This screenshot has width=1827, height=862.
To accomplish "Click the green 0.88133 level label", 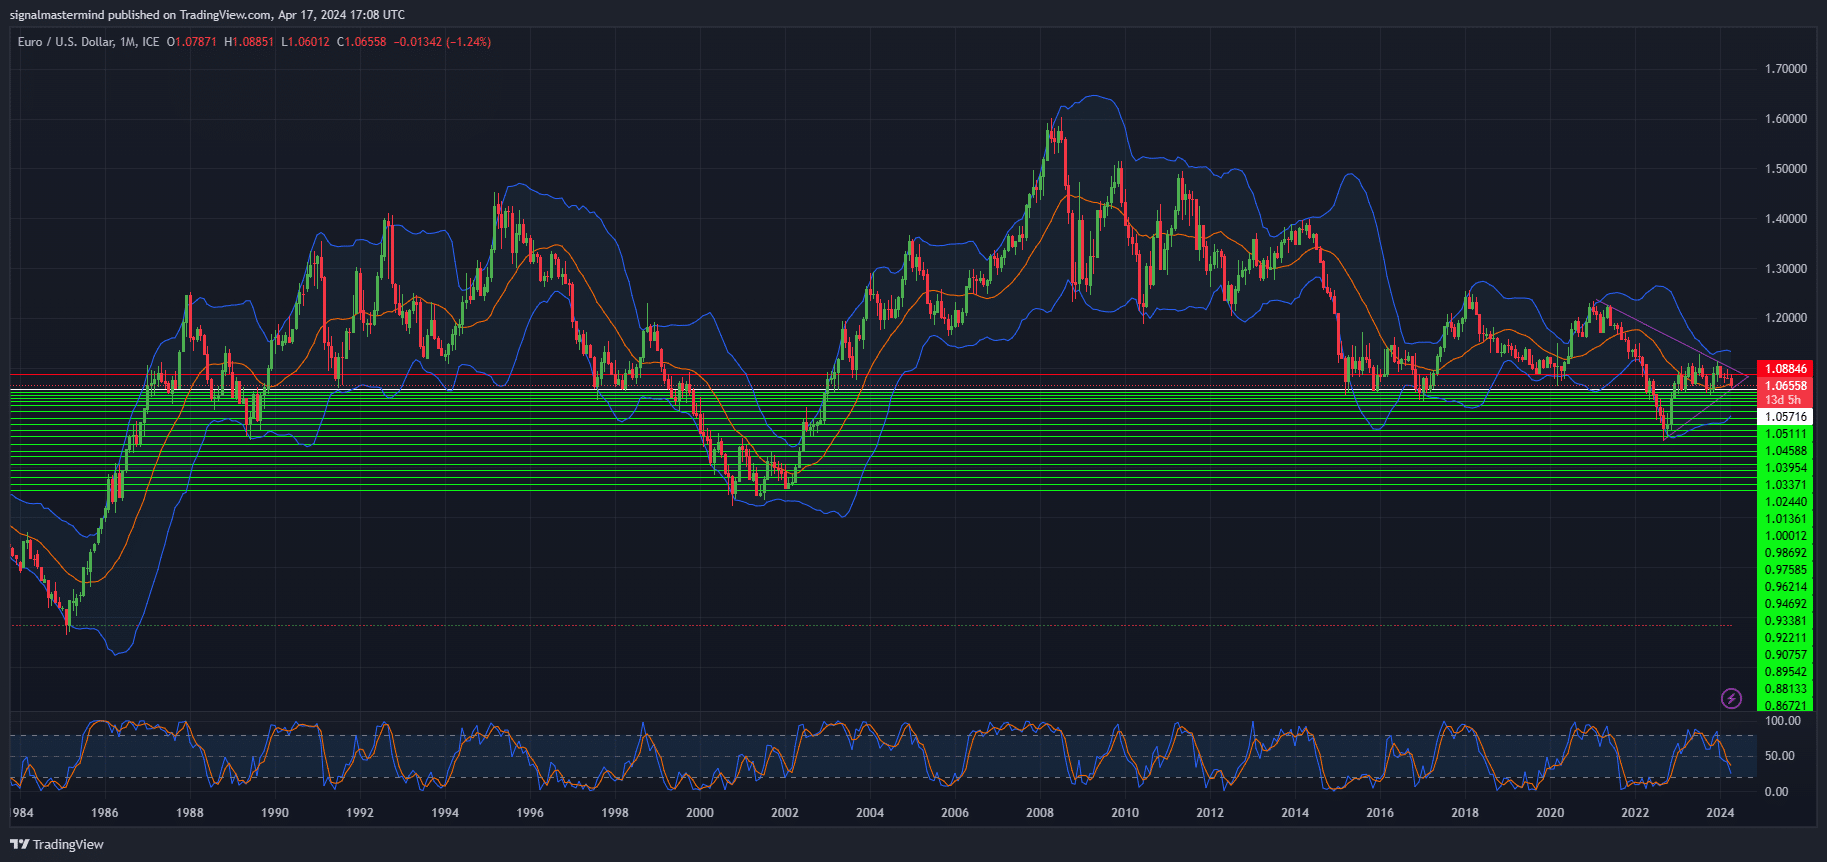I will pyautogui.click(x=1786, y=689).
